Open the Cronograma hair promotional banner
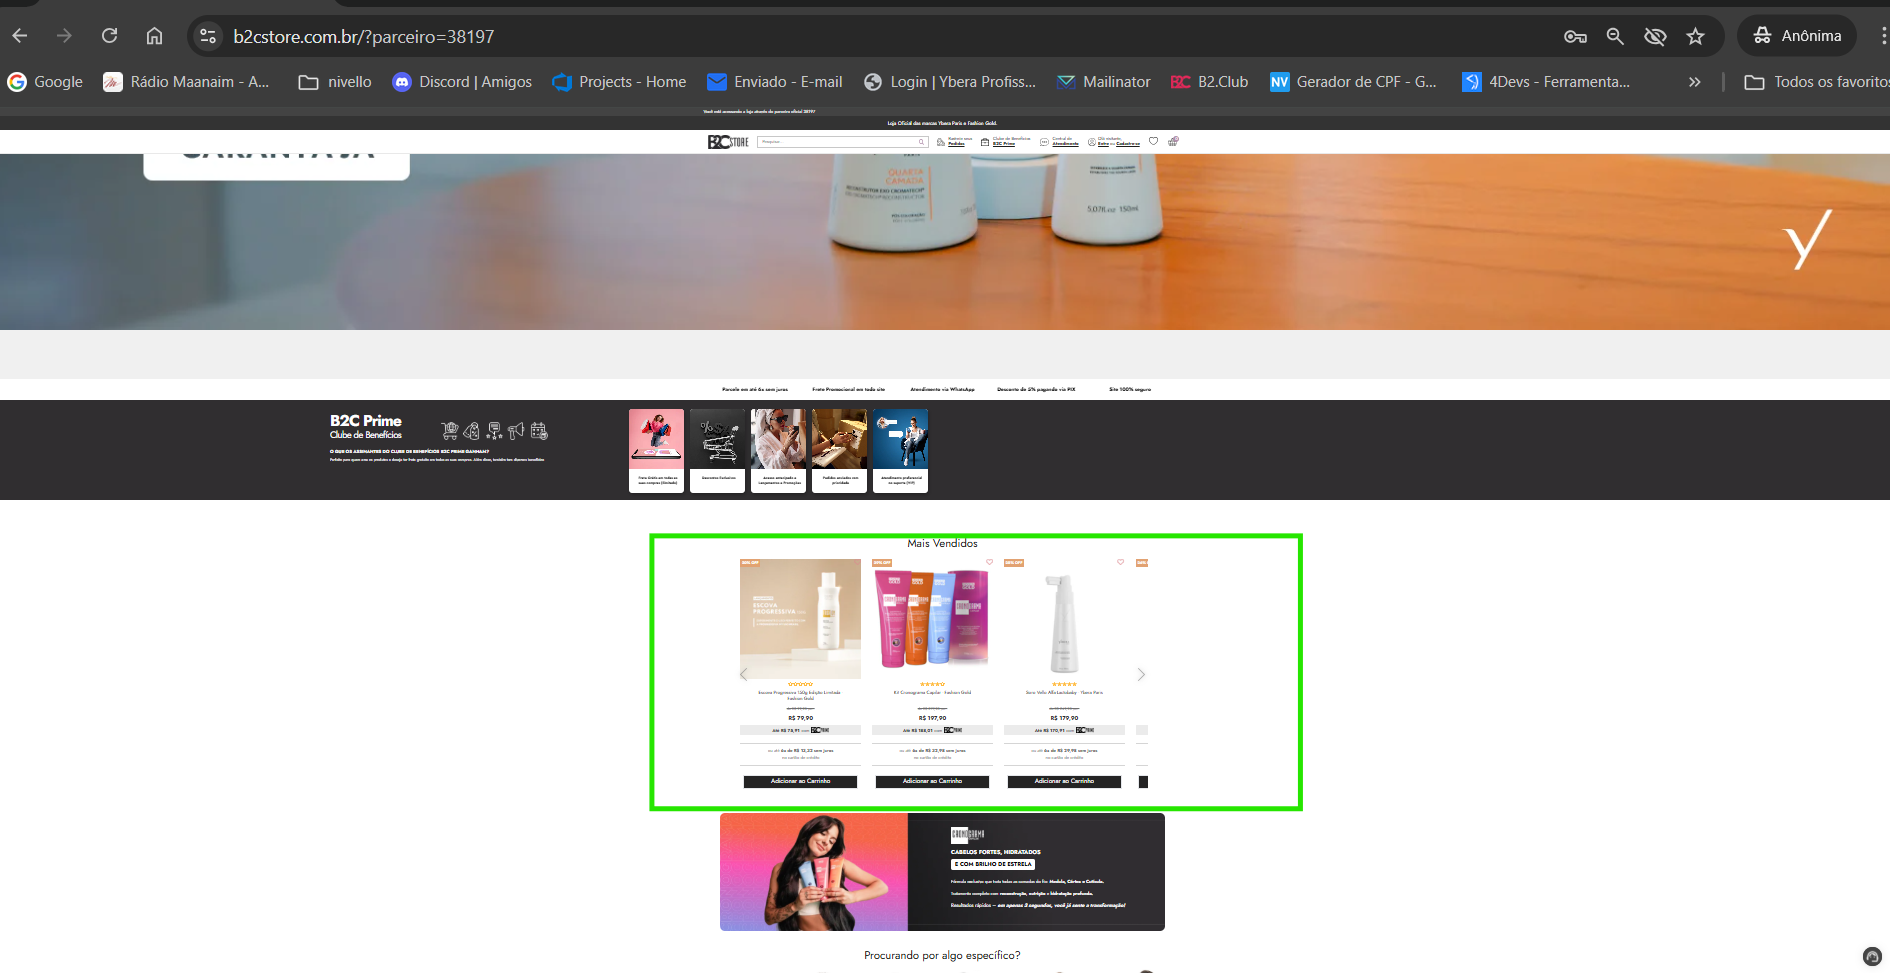Image resolution: width=1890 pixels, height=973 pixels. pyautogui.click(x=942, y=872)
